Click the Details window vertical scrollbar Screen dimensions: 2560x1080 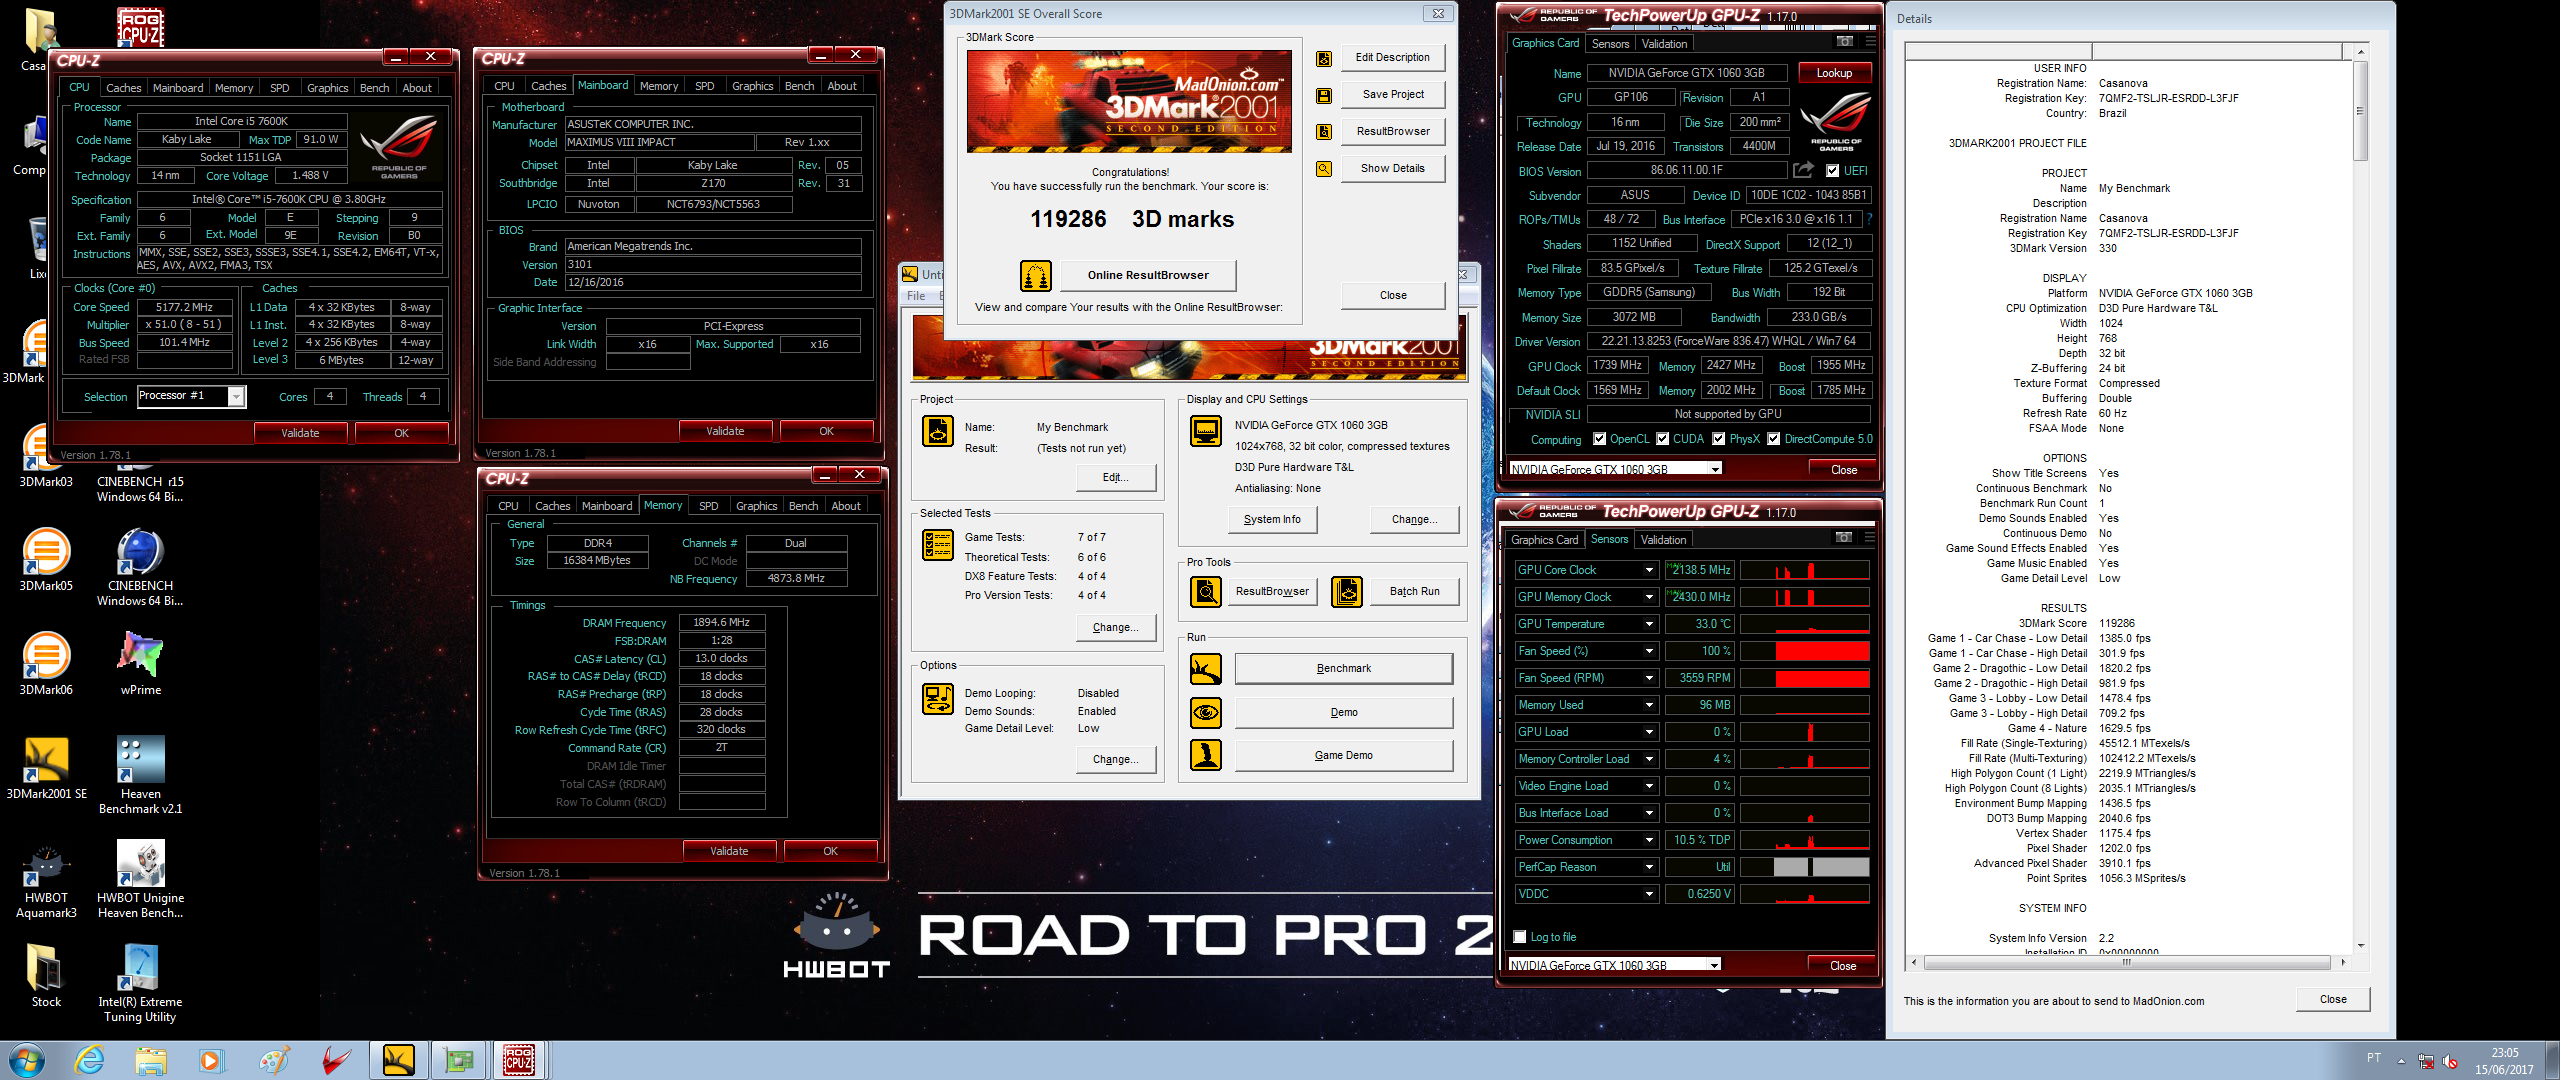pos(2361,498)
